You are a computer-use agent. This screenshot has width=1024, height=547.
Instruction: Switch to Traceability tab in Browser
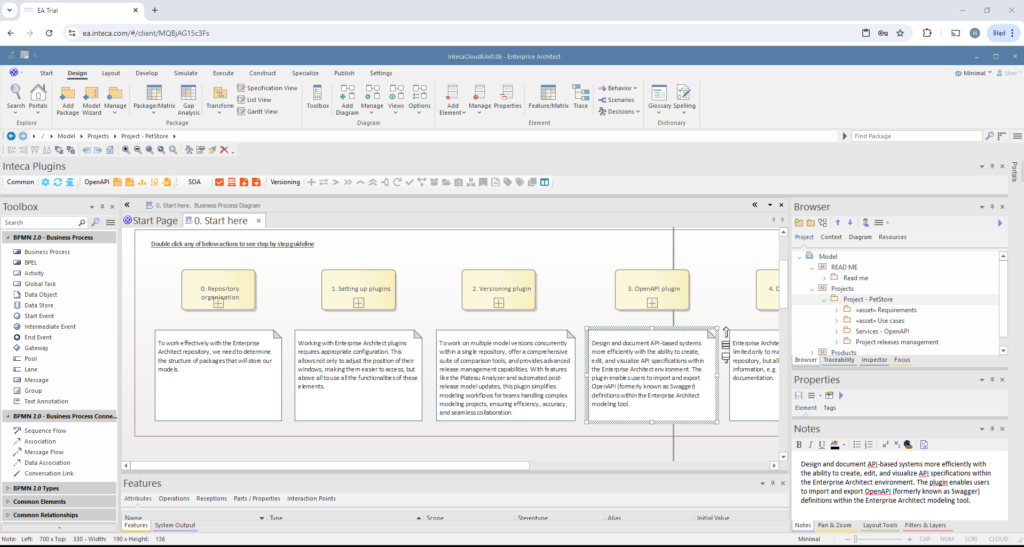(x=839, y=360)
